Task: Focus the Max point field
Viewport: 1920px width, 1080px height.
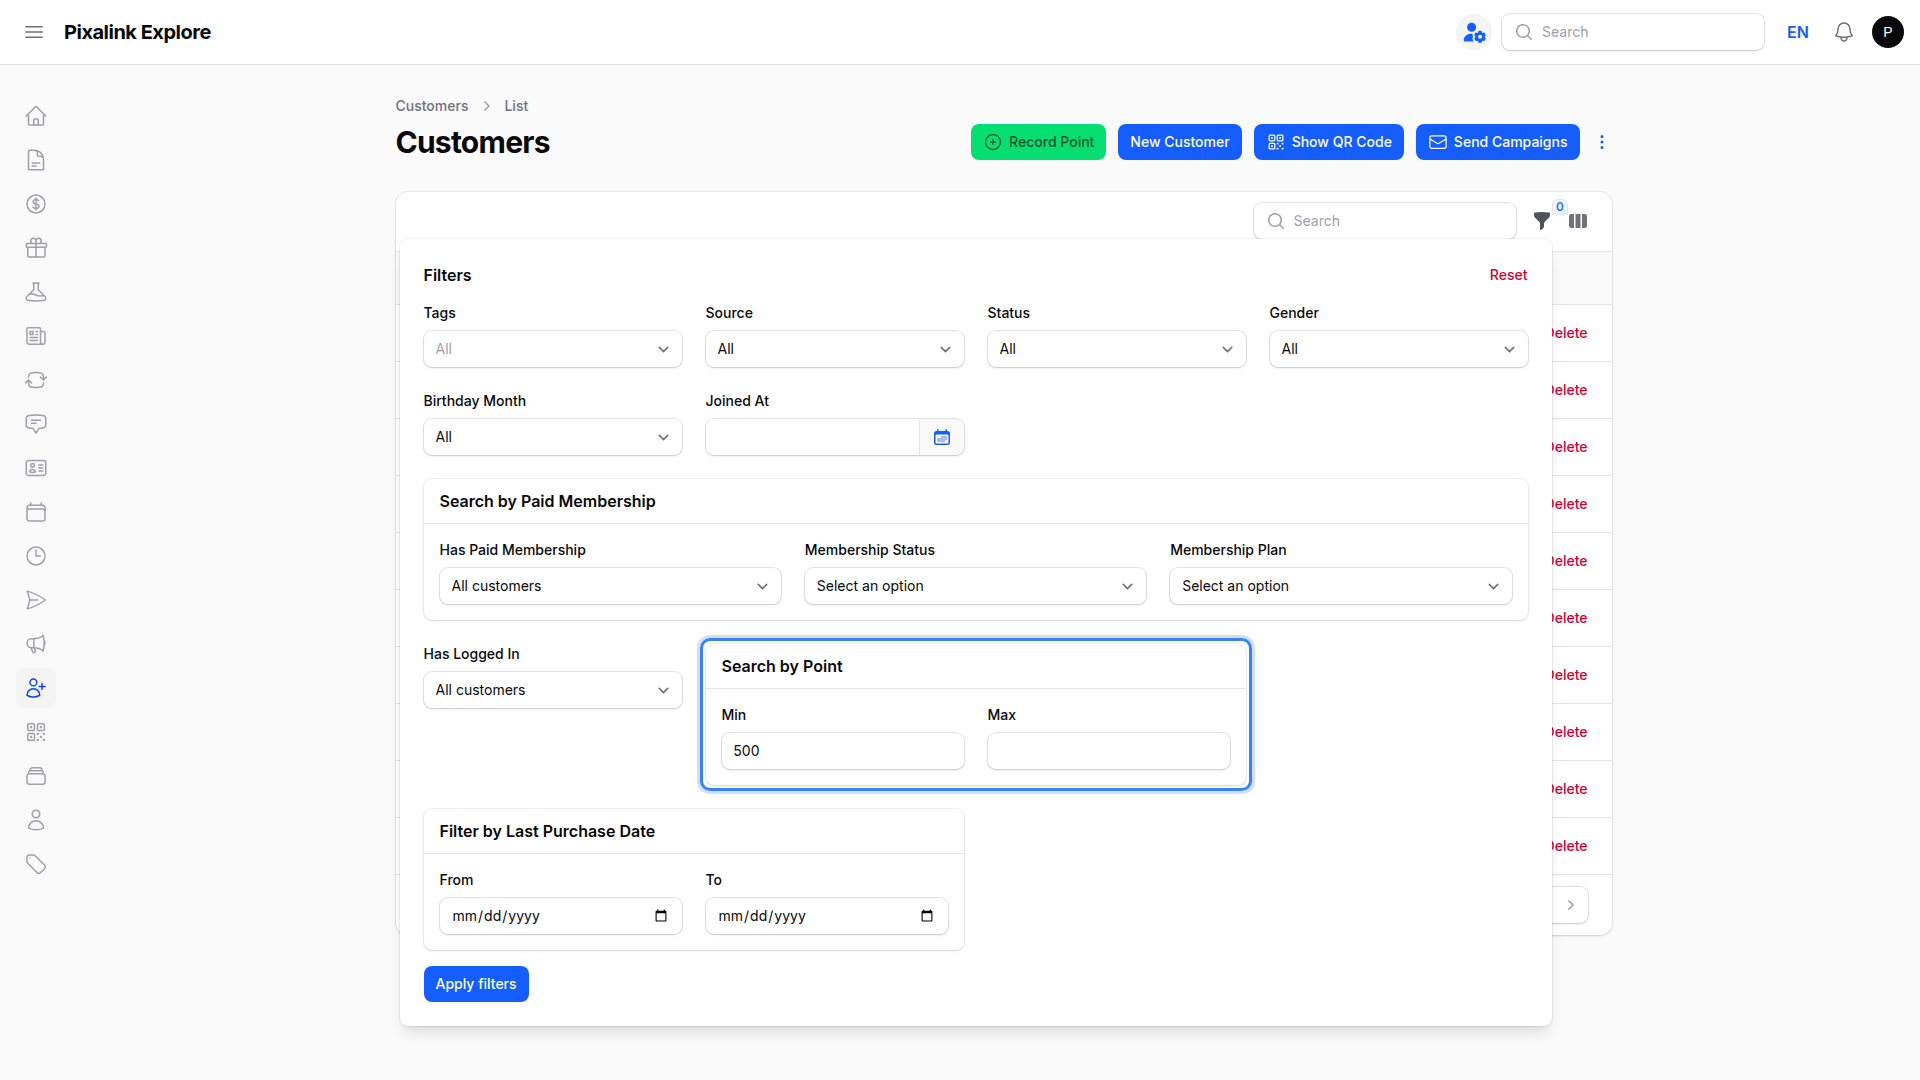Action: coord(1109,751)
